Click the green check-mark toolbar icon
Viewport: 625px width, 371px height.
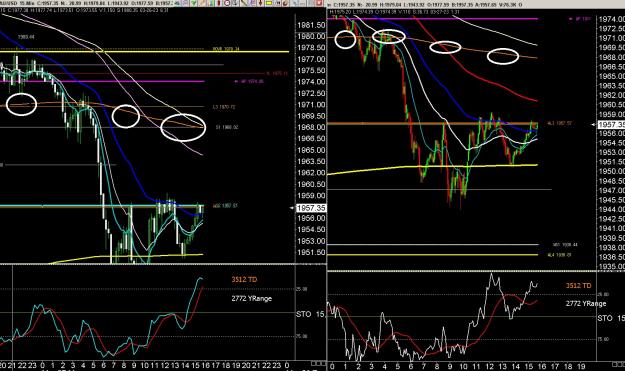(x=194, y=3)
